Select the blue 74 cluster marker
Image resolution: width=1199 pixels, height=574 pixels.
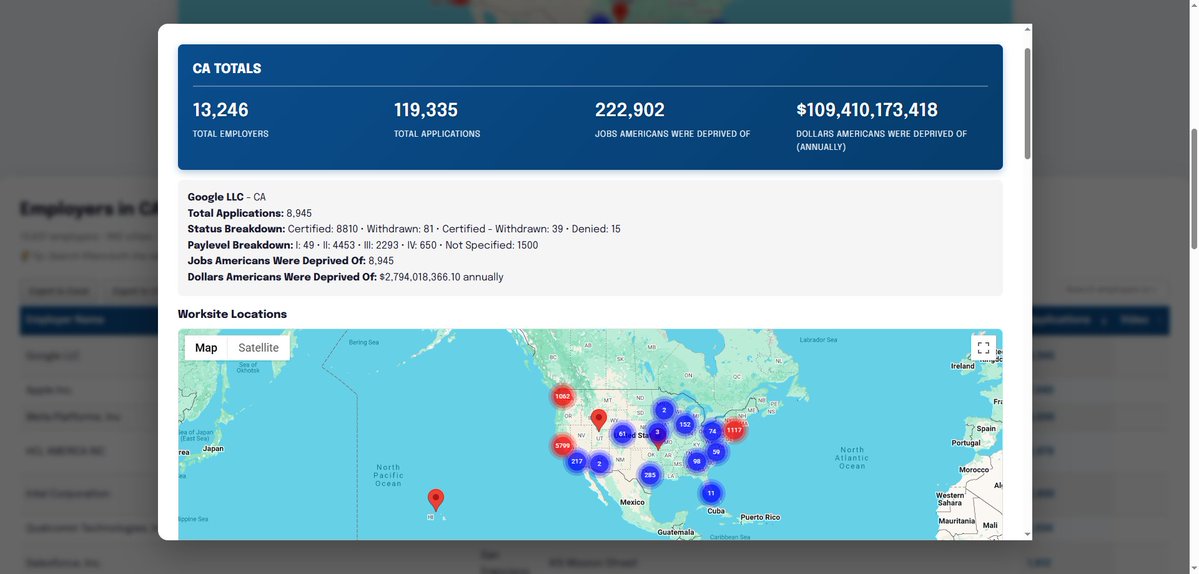click(713, 431)
